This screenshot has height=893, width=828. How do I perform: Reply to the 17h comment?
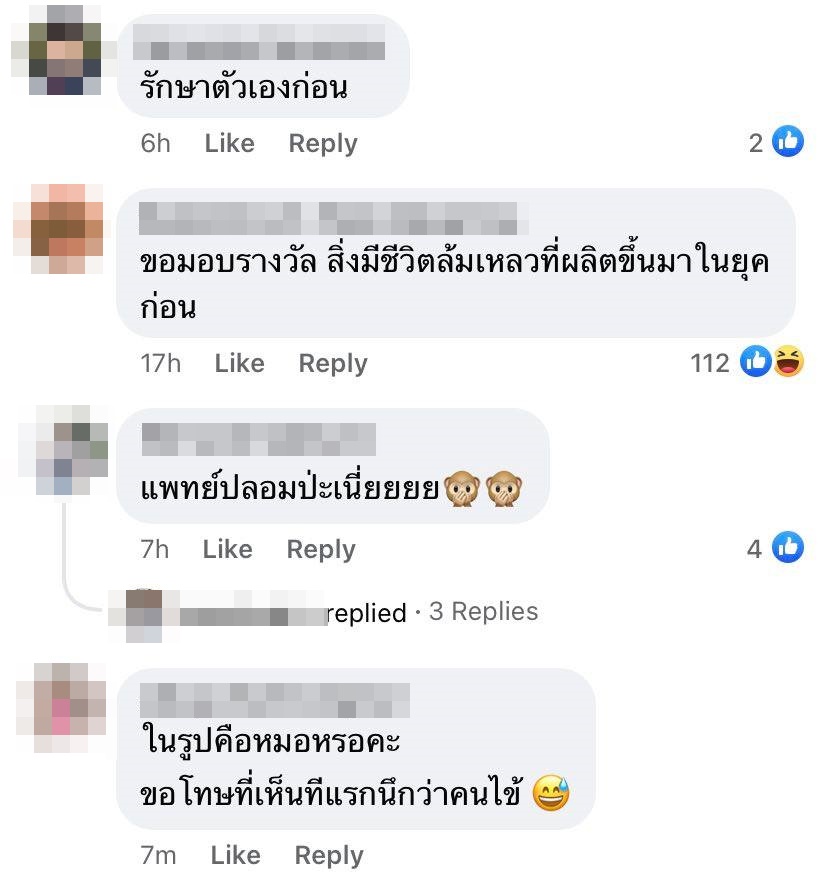333,364
